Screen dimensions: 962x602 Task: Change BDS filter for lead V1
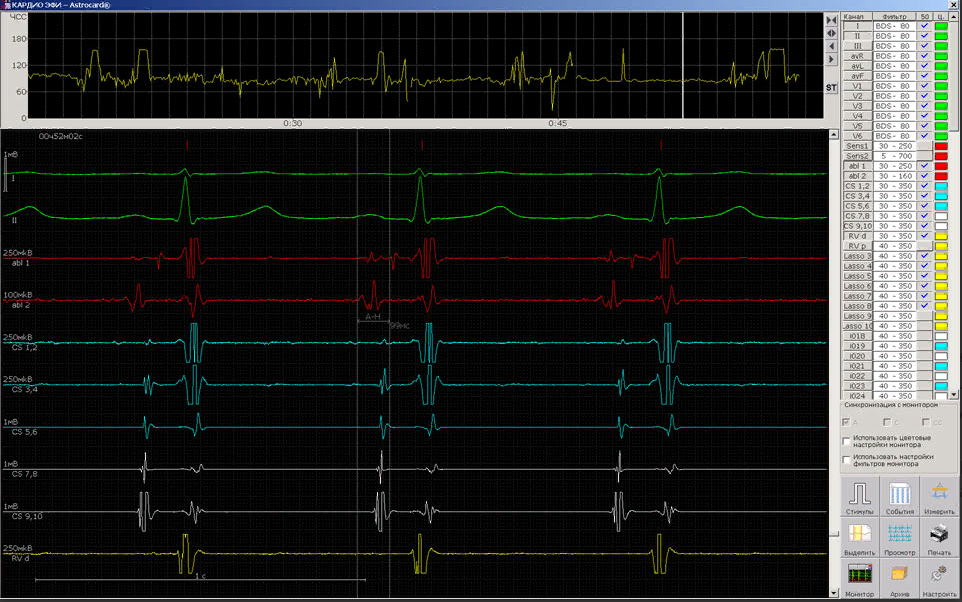pyautogui.click(x=893, y=86)
